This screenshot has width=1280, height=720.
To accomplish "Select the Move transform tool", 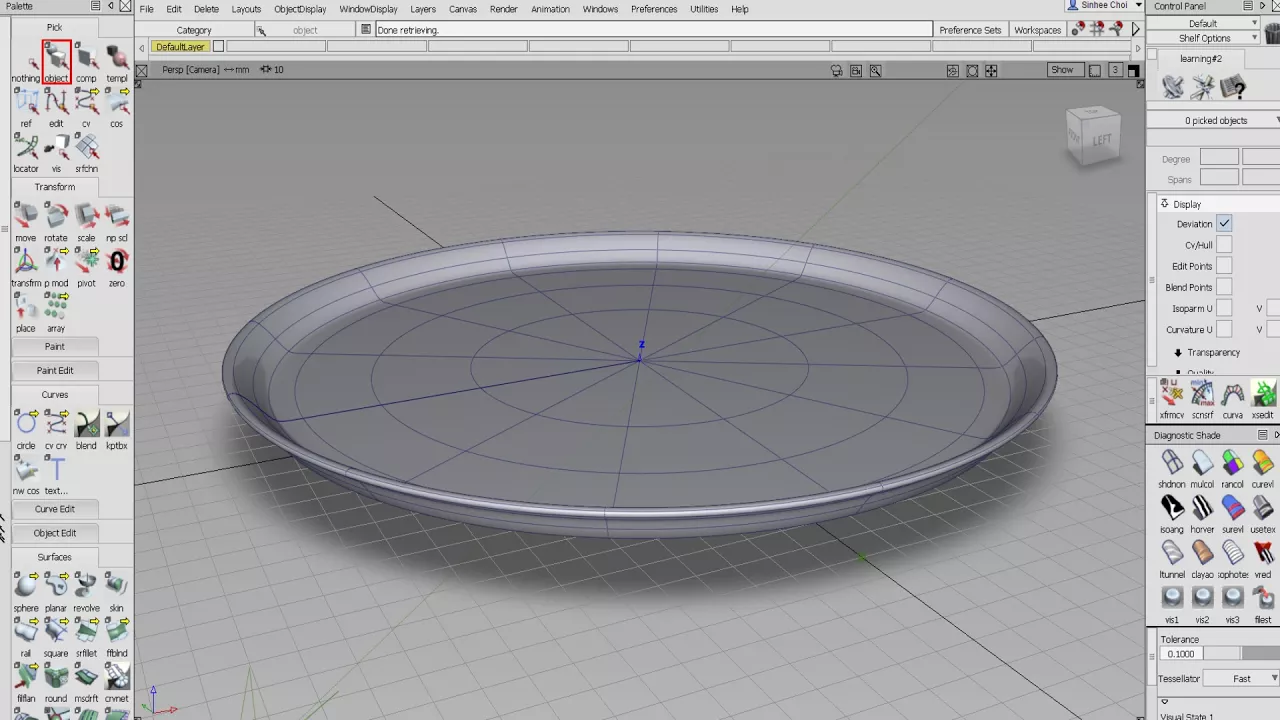I will click(x=26, y=220).
